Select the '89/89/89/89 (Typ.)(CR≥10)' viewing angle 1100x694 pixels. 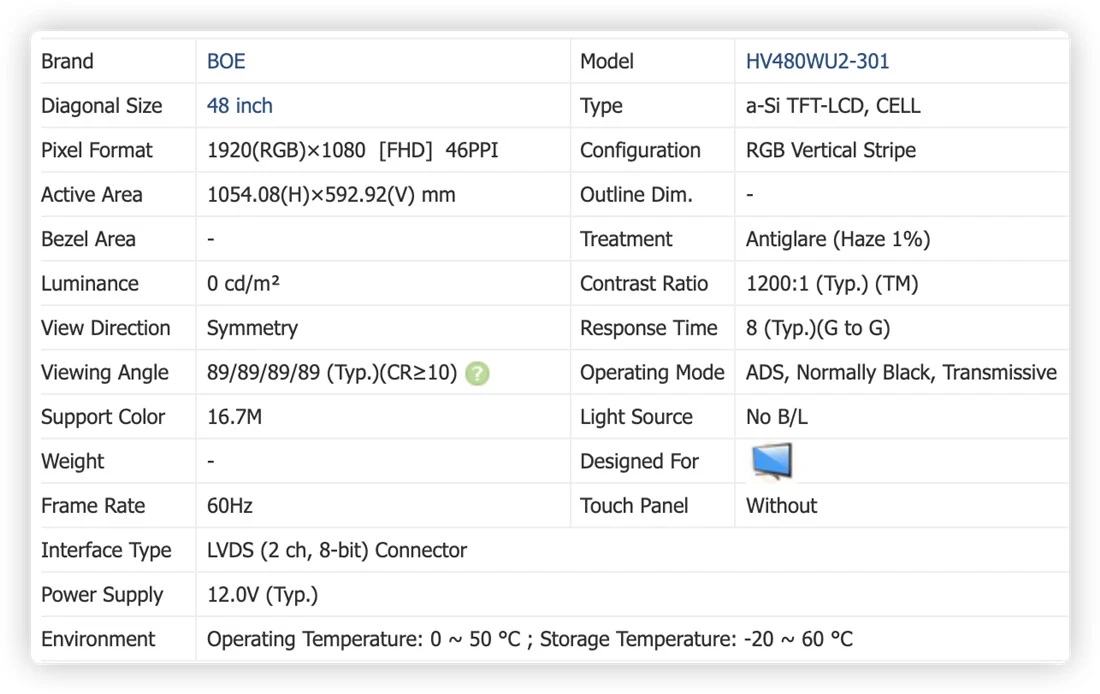(x=332, y=373)
